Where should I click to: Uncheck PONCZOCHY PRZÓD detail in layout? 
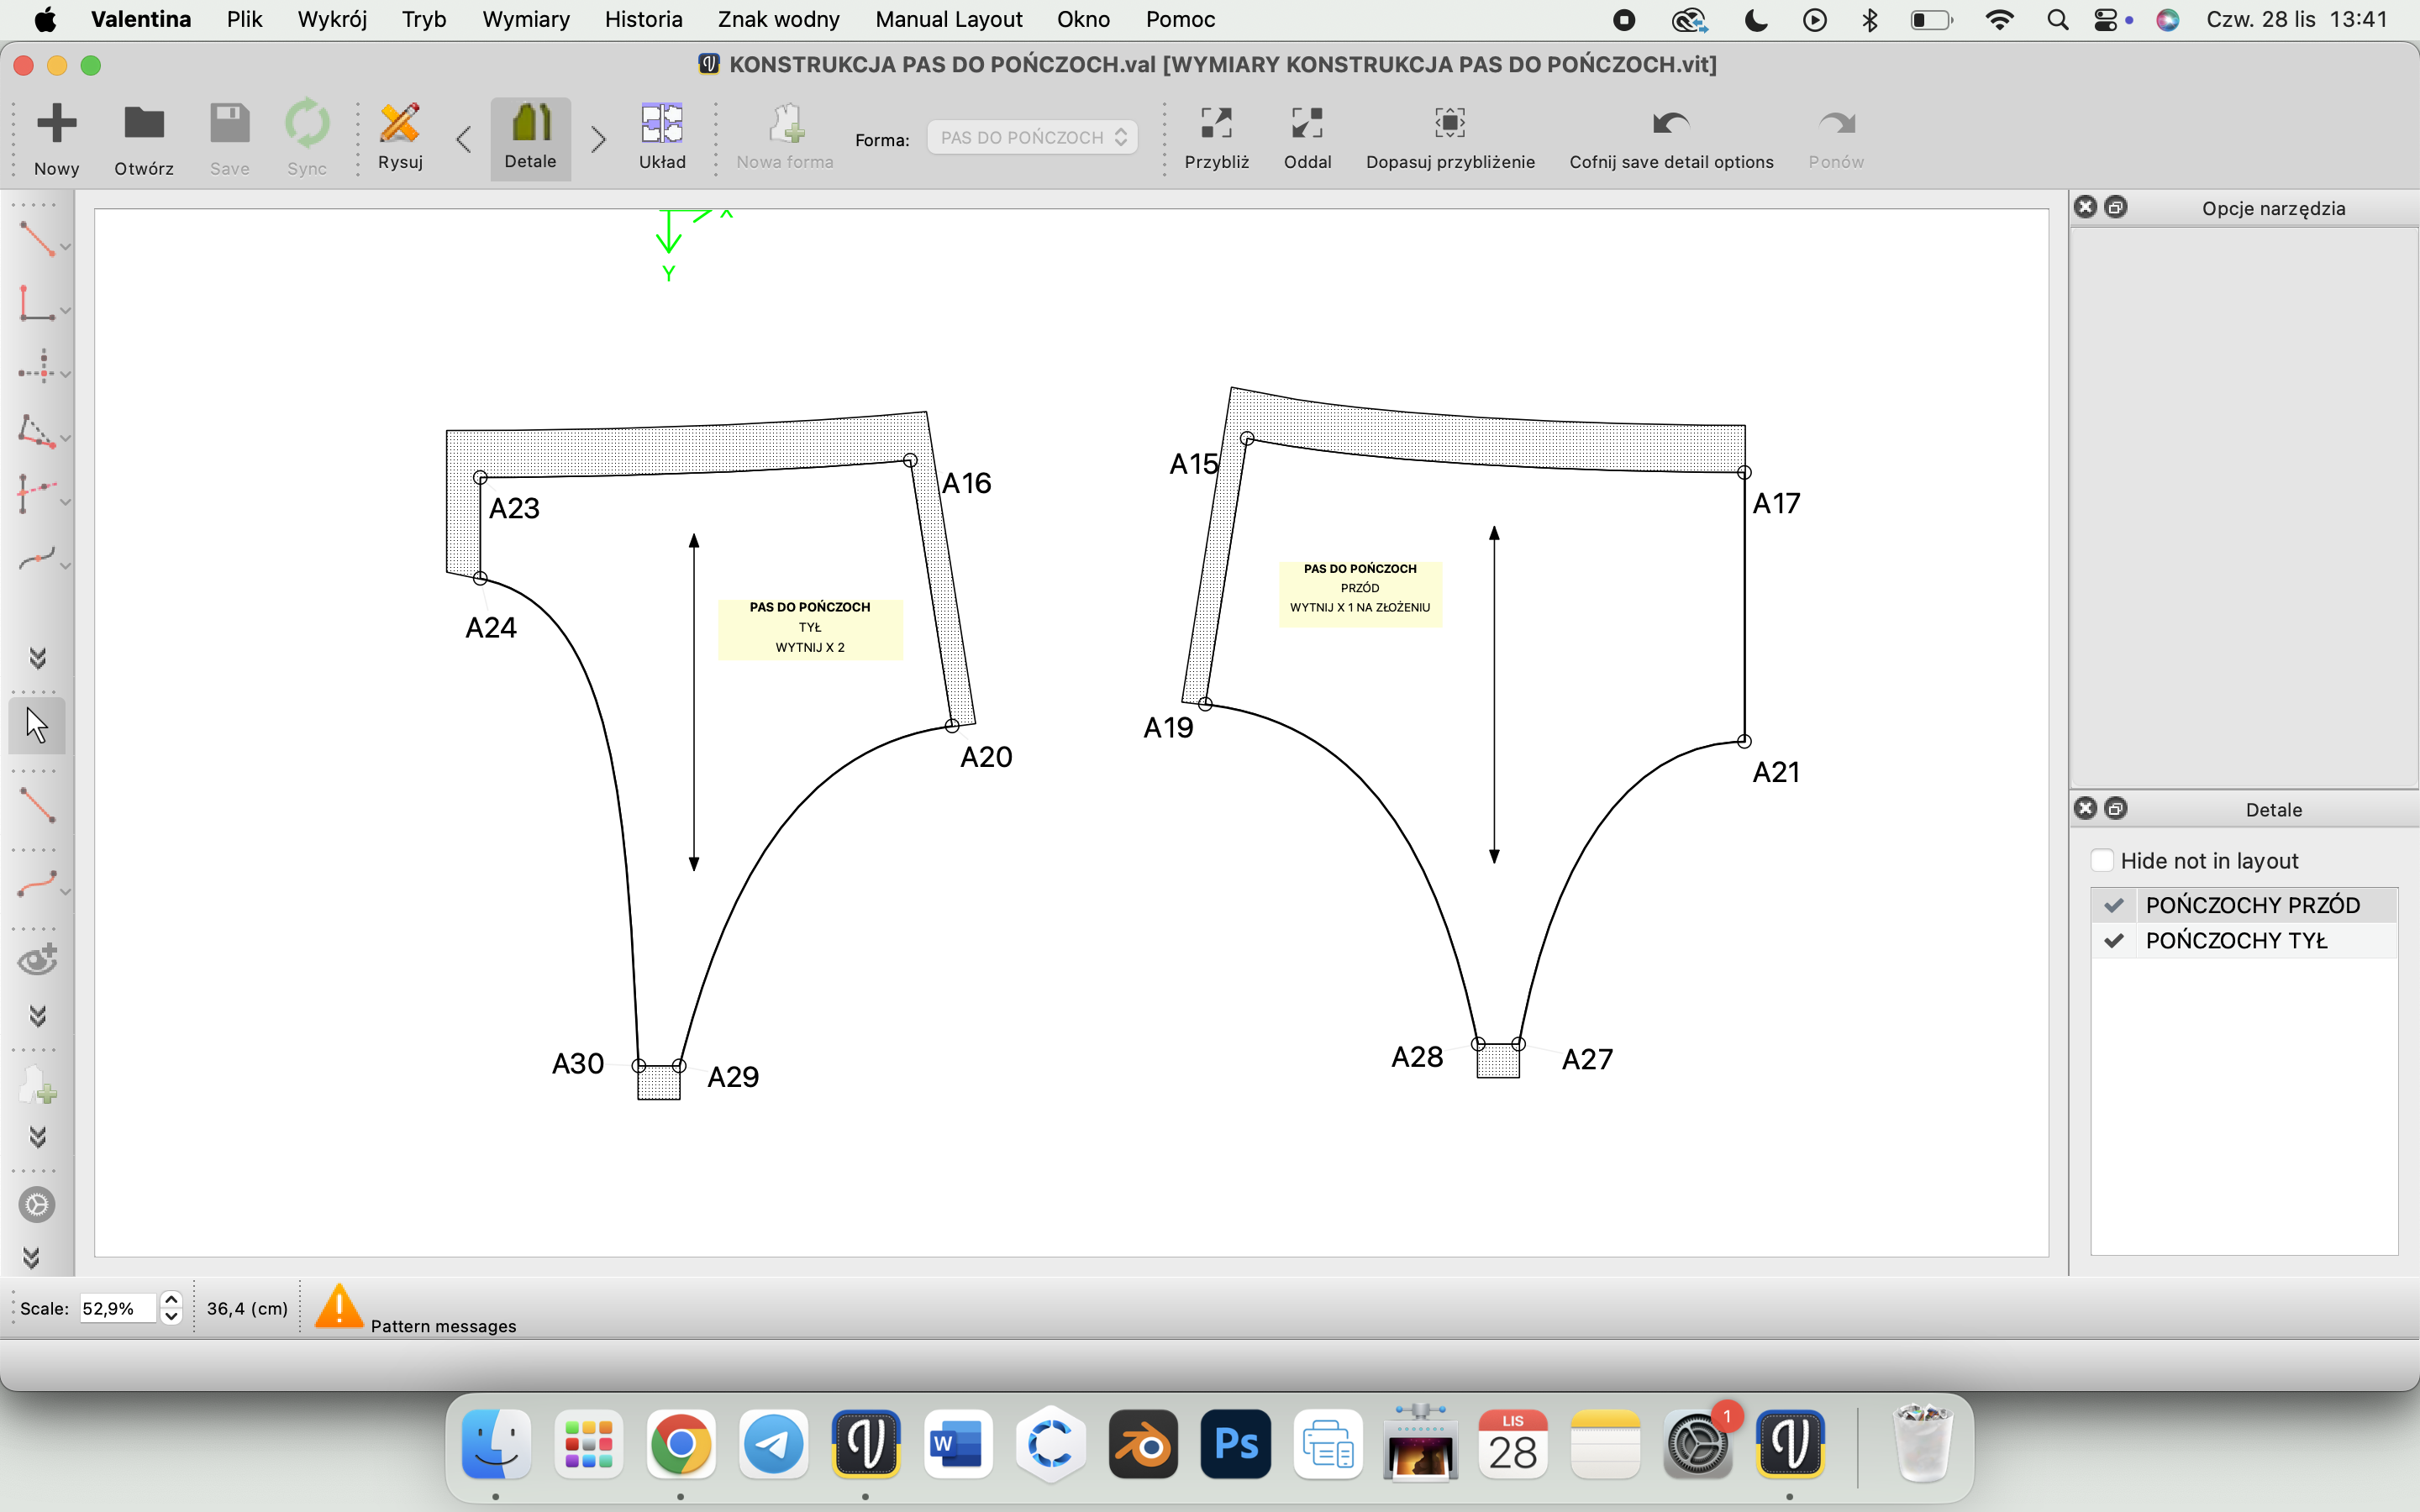pos(2114,905)
